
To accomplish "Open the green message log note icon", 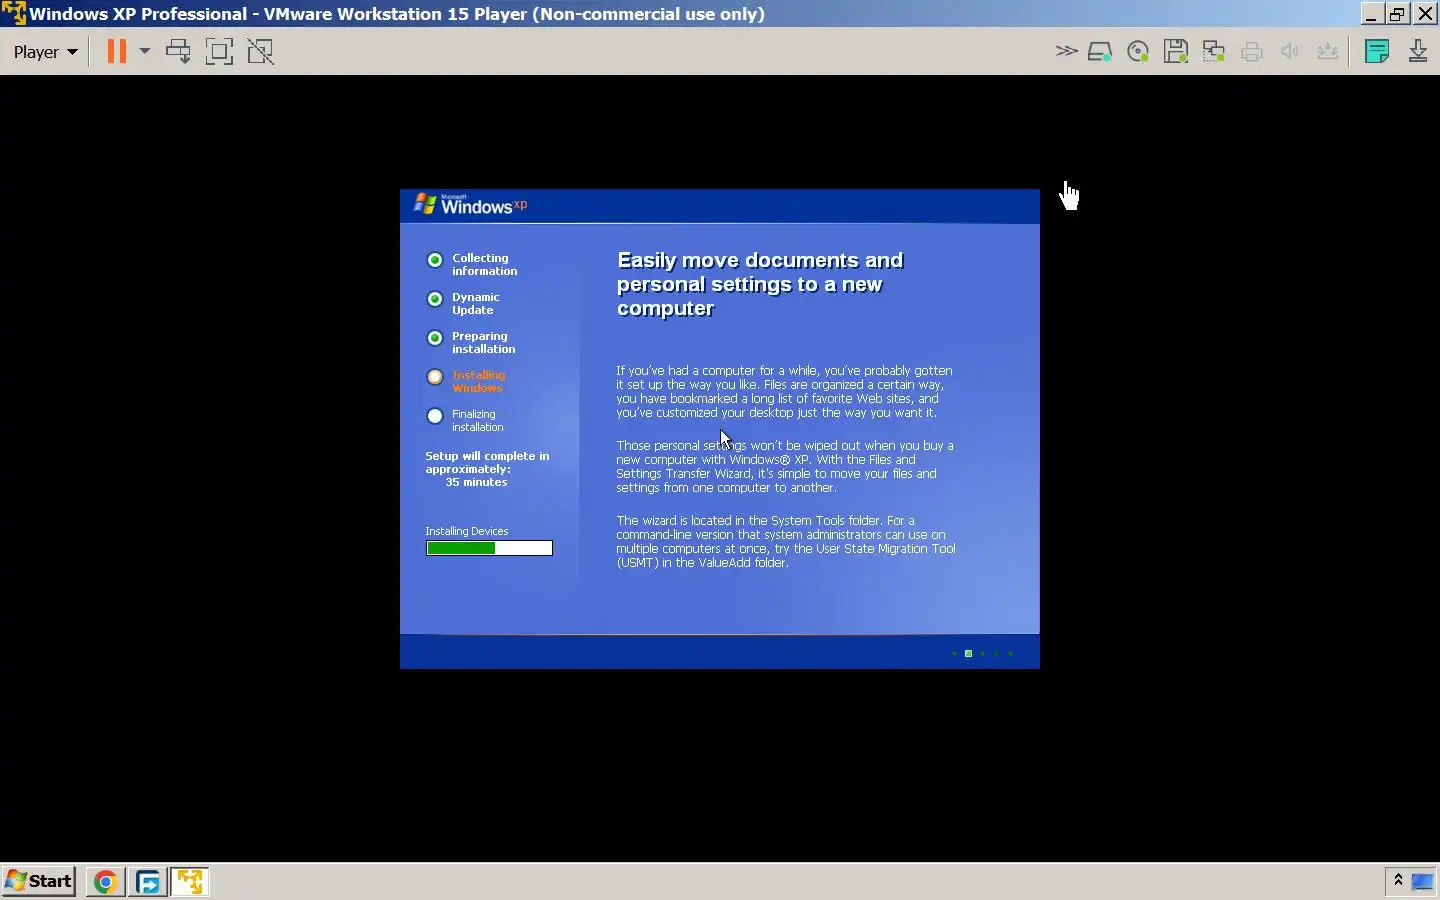I will pos(1377,51).
